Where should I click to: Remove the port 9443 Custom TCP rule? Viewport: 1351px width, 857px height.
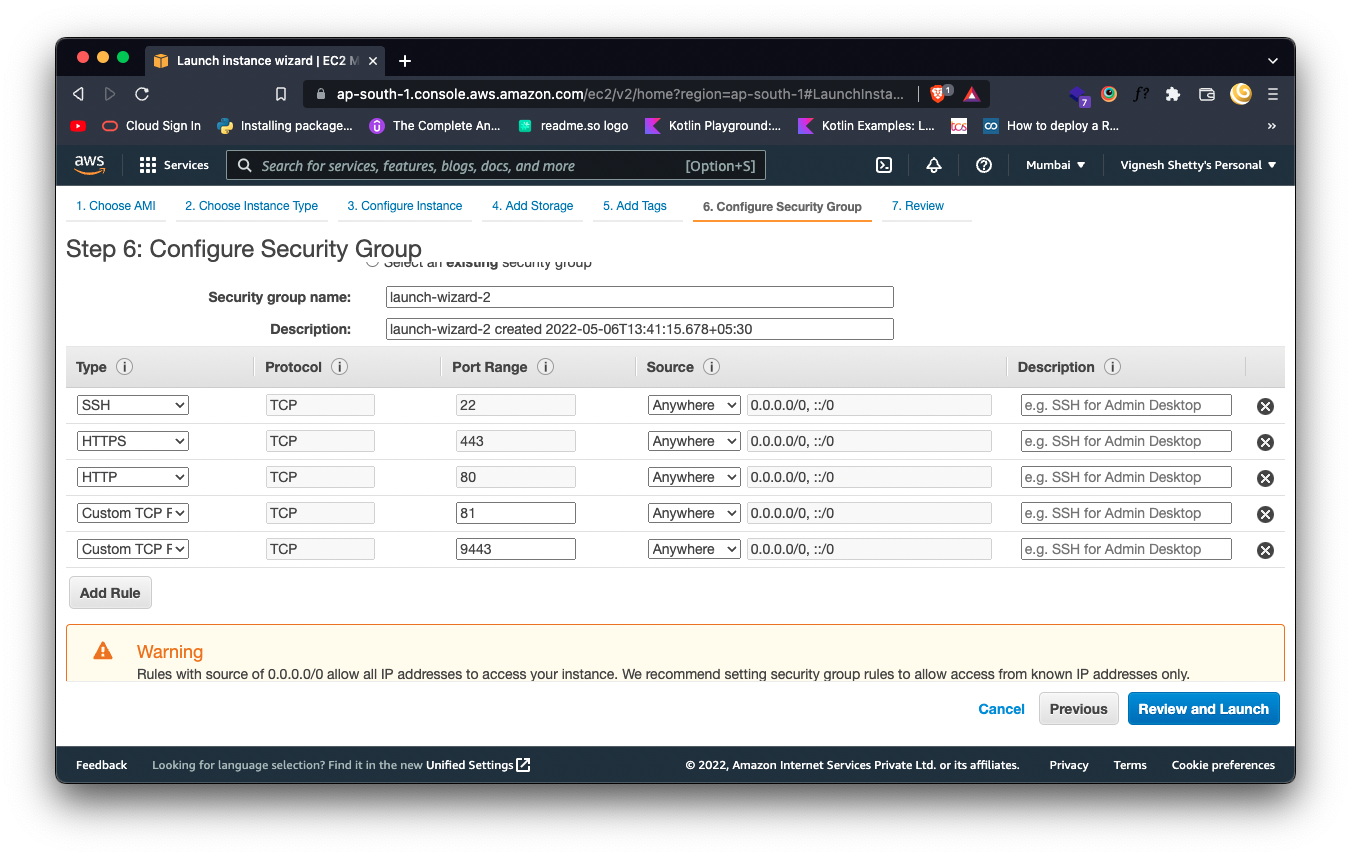pos(1265,550)
